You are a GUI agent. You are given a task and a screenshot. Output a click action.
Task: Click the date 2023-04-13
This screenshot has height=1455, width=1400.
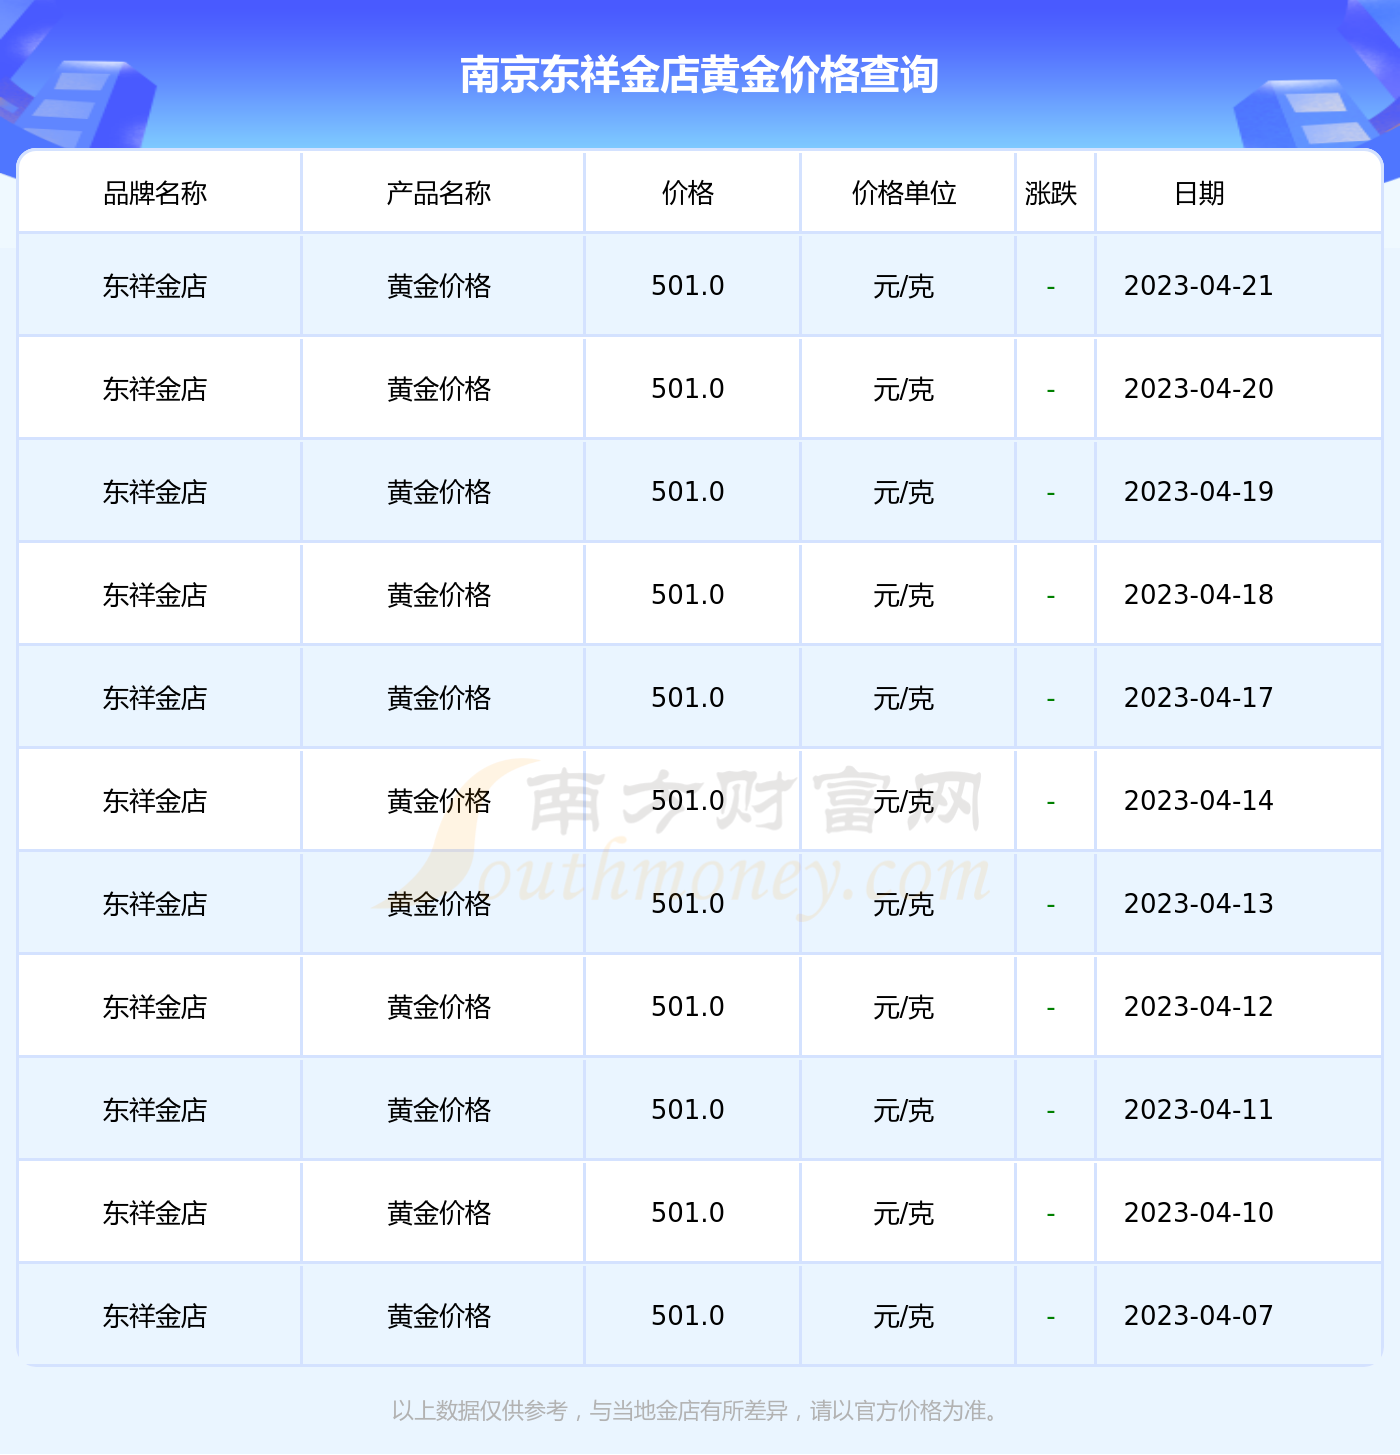tap(1199, 904)
